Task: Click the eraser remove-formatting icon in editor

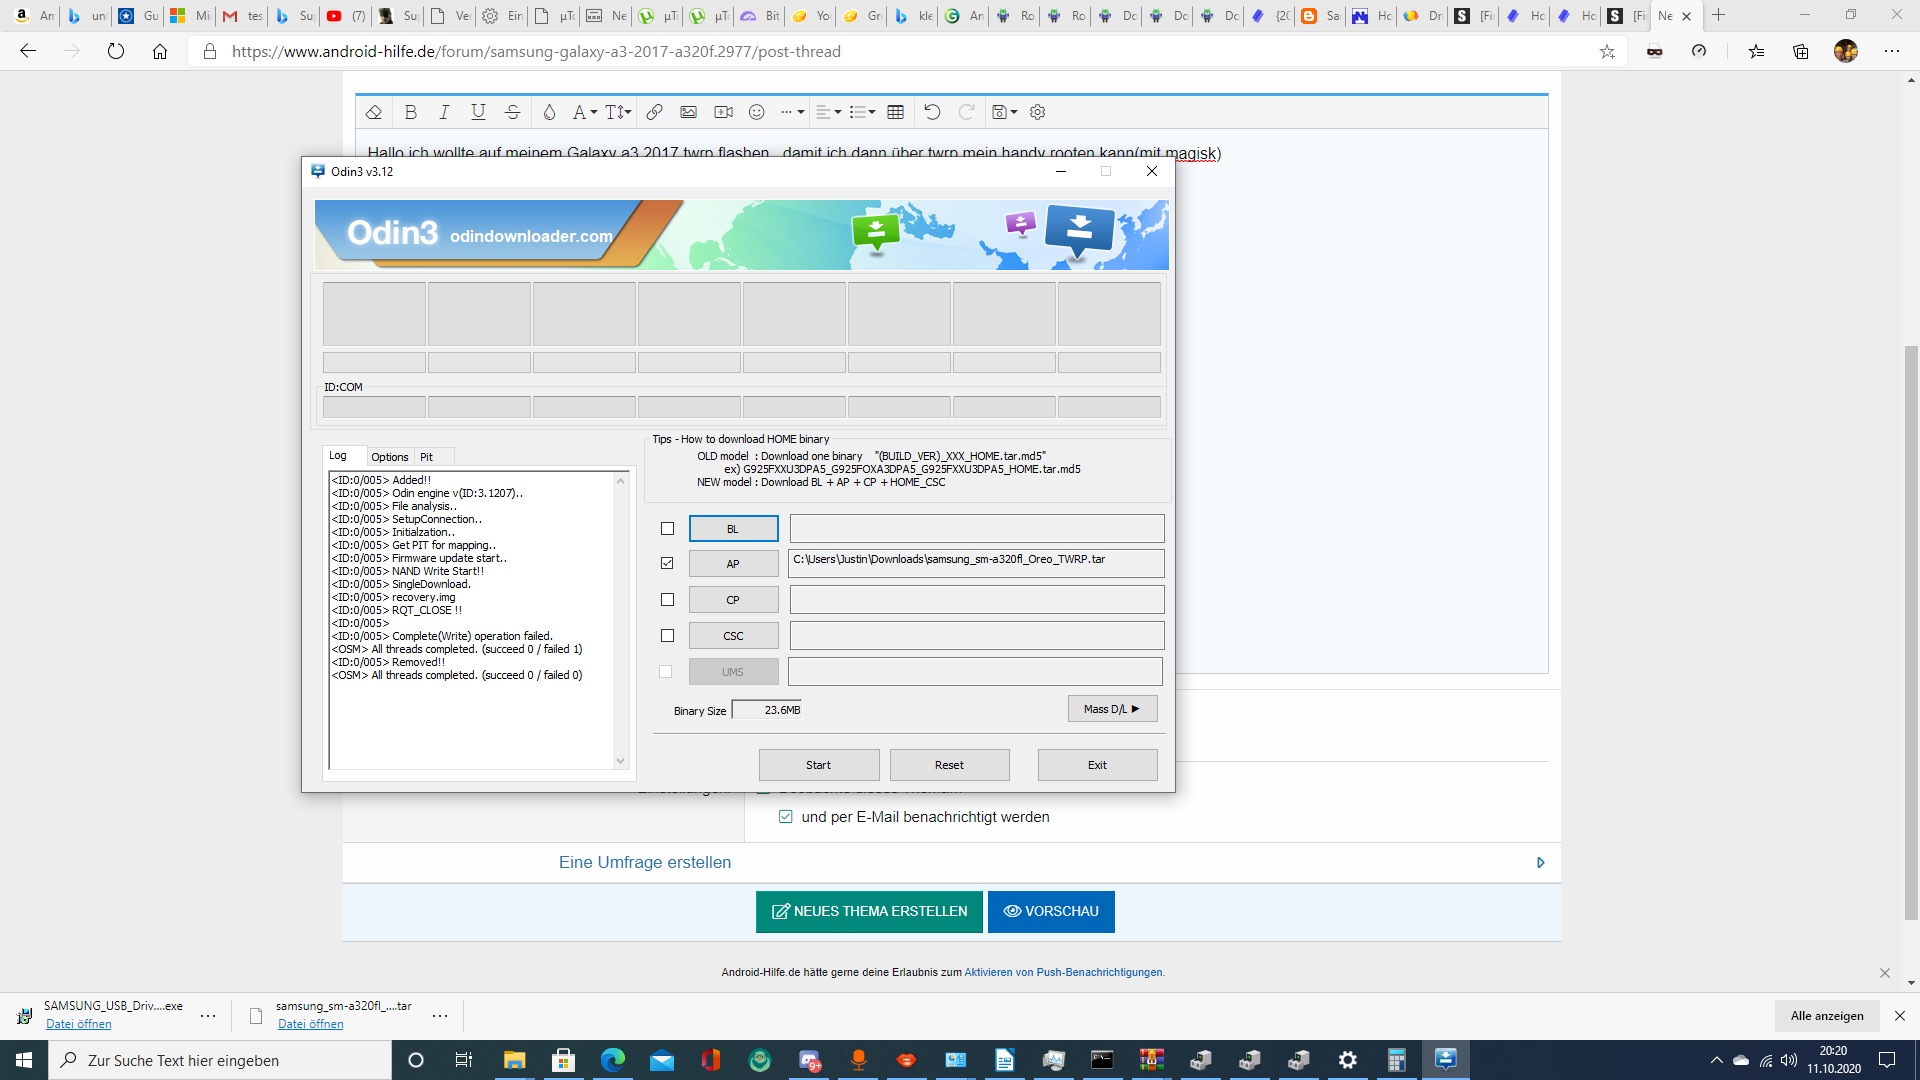Action: tap(374, 112)
